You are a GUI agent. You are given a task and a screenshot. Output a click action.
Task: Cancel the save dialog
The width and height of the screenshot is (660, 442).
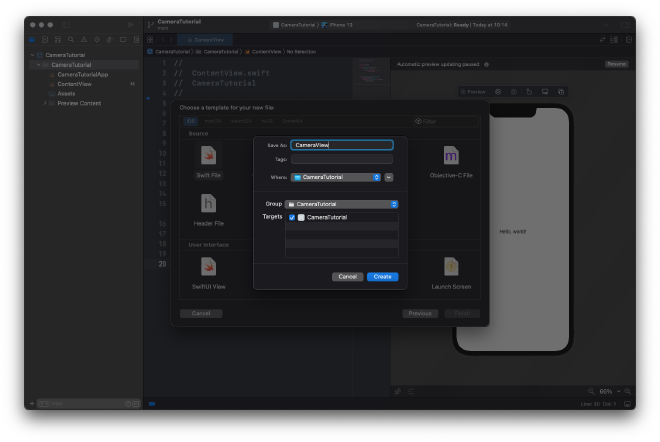(x=347, y=276)
